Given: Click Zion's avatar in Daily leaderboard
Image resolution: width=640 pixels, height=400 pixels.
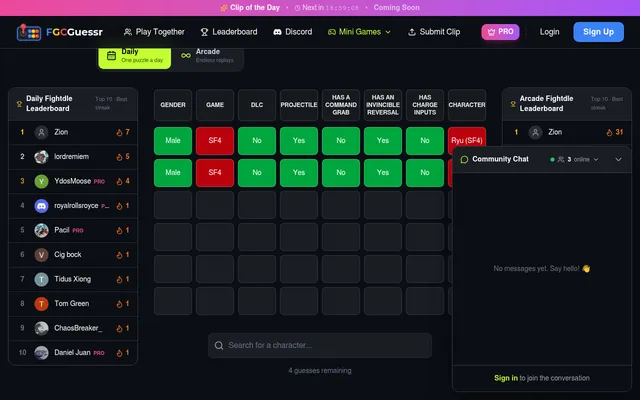Looking at the screenshot, I should pos(41,132).
